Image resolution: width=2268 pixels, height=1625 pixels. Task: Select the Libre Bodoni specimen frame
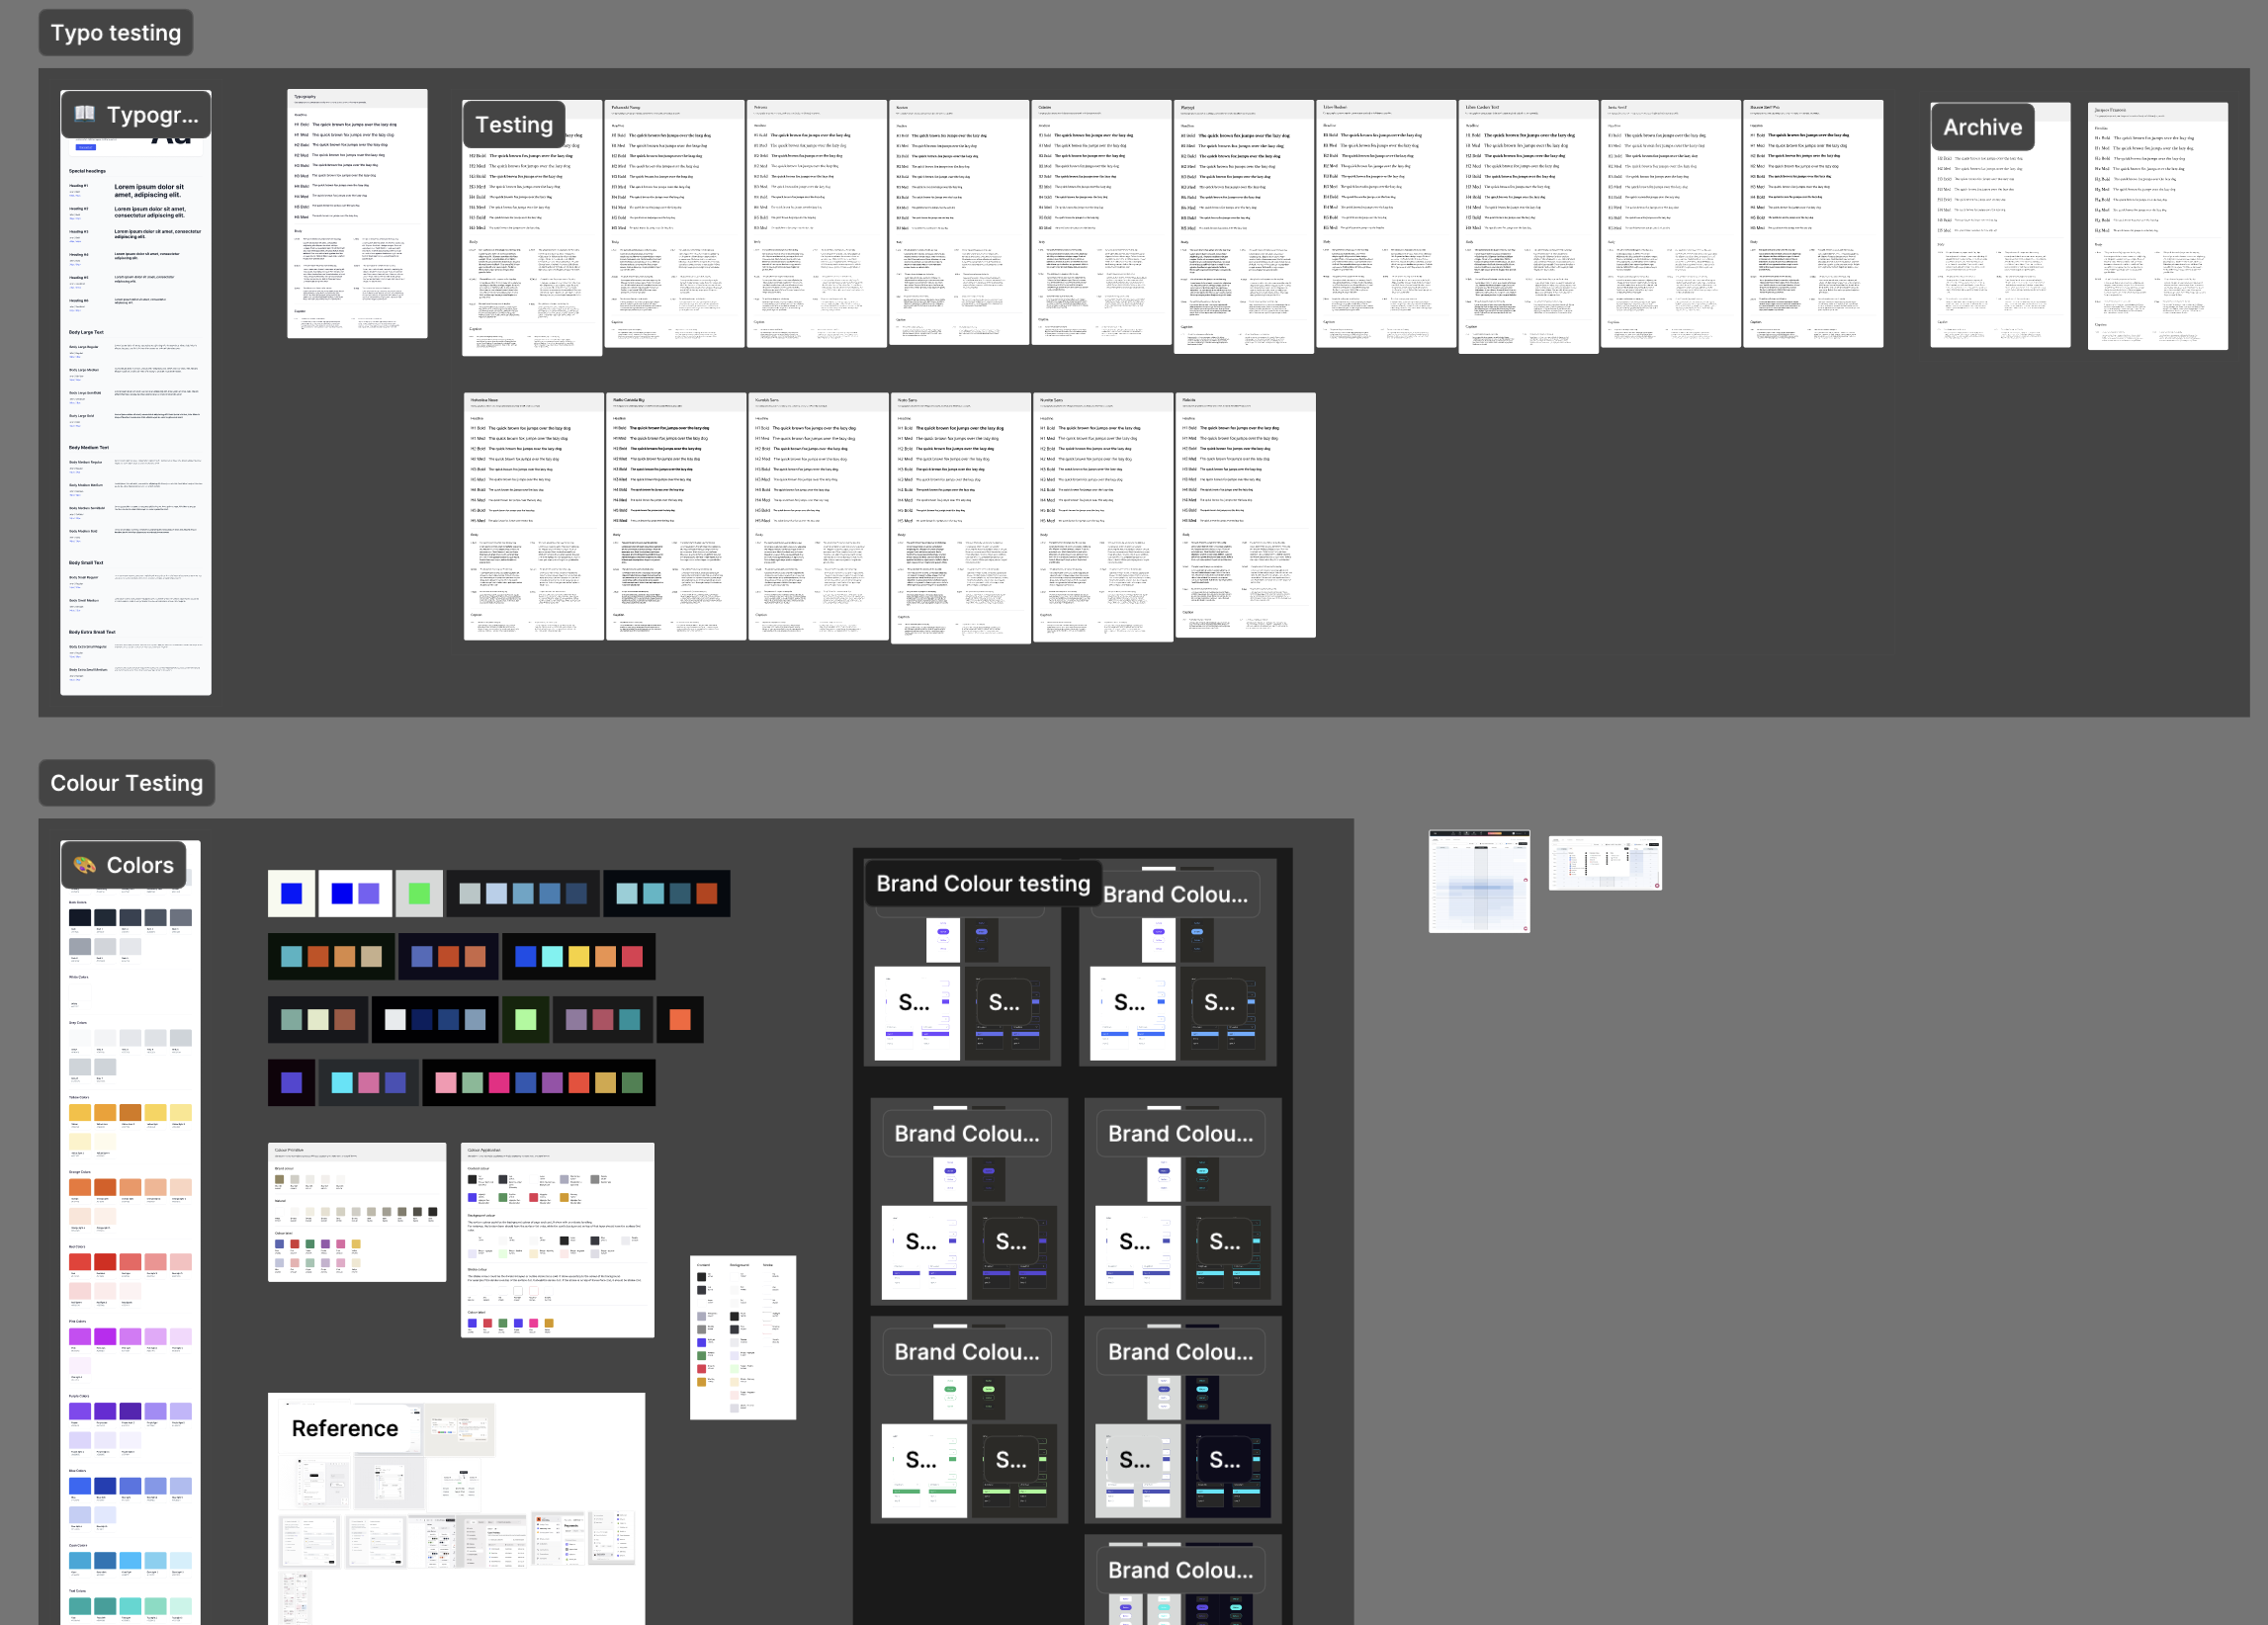pyautogui.click(x=1386, y=224)
